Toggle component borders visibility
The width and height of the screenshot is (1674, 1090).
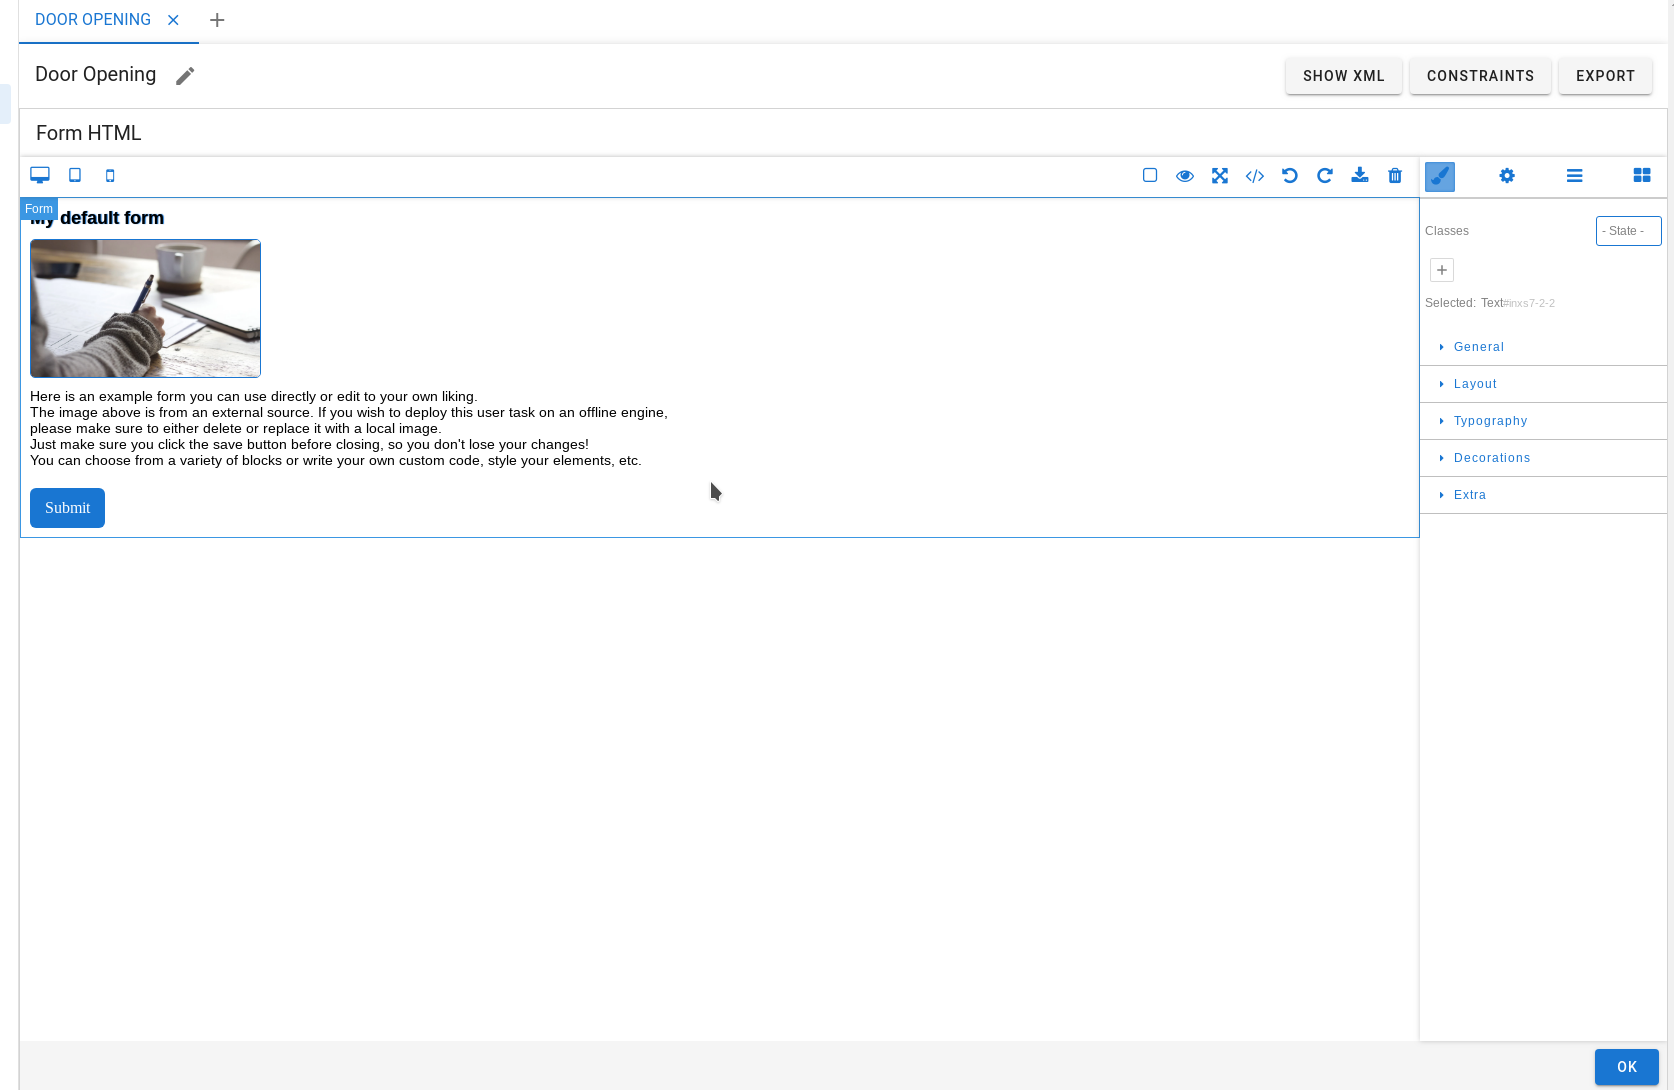point(1149,174)
